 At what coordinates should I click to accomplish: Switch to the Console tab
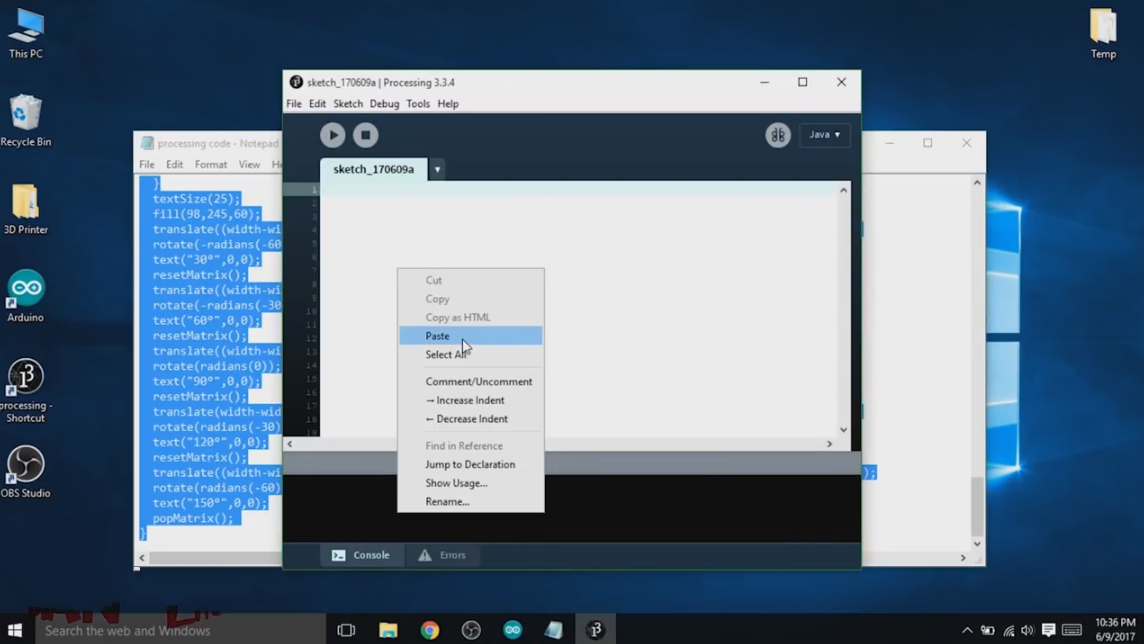tap(361, 555)
